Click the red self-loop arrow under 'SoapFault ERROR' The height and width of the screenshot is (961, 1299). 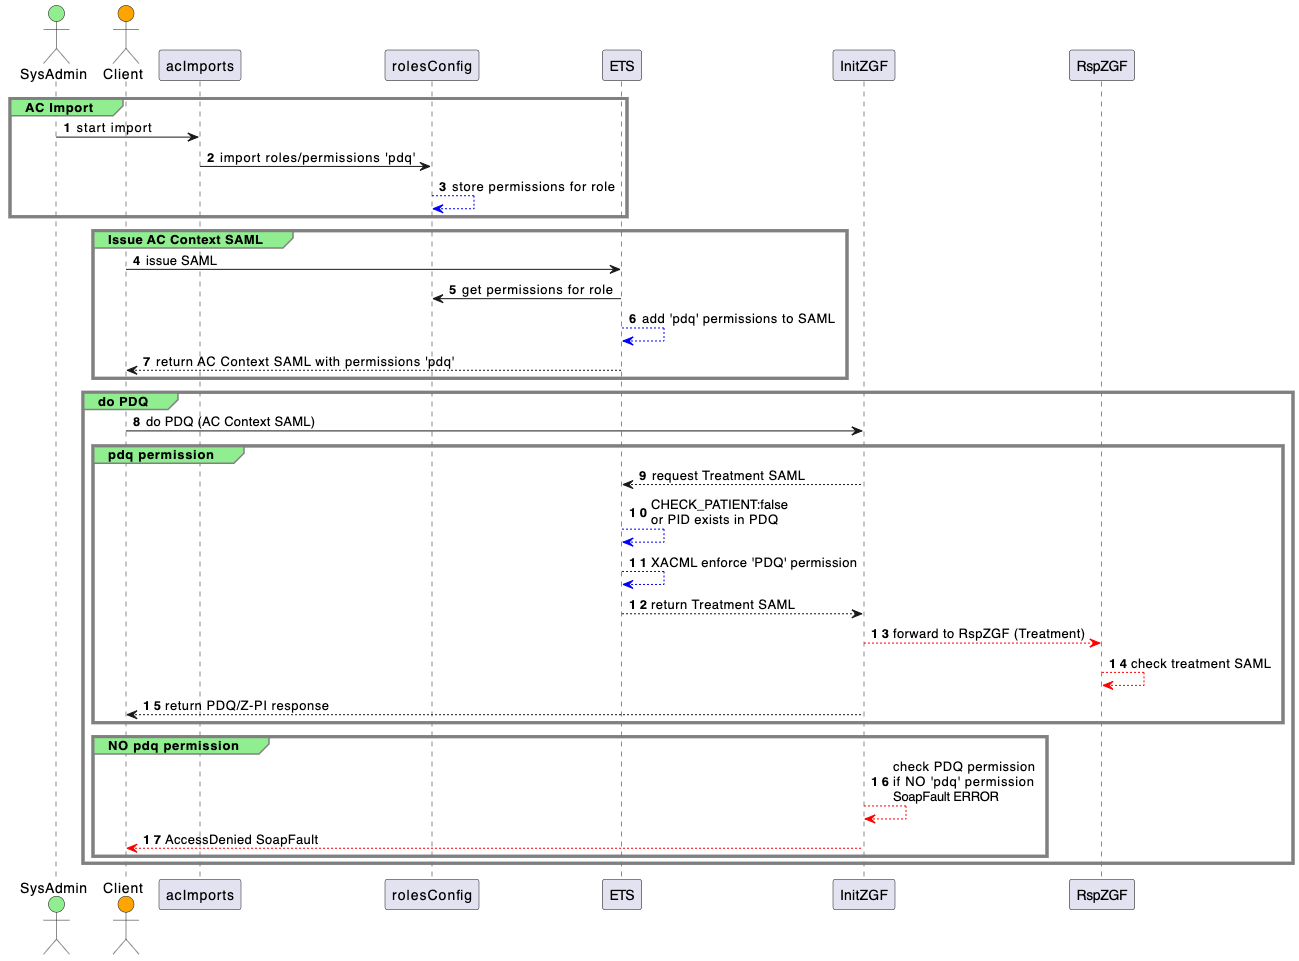coord(885,813)
